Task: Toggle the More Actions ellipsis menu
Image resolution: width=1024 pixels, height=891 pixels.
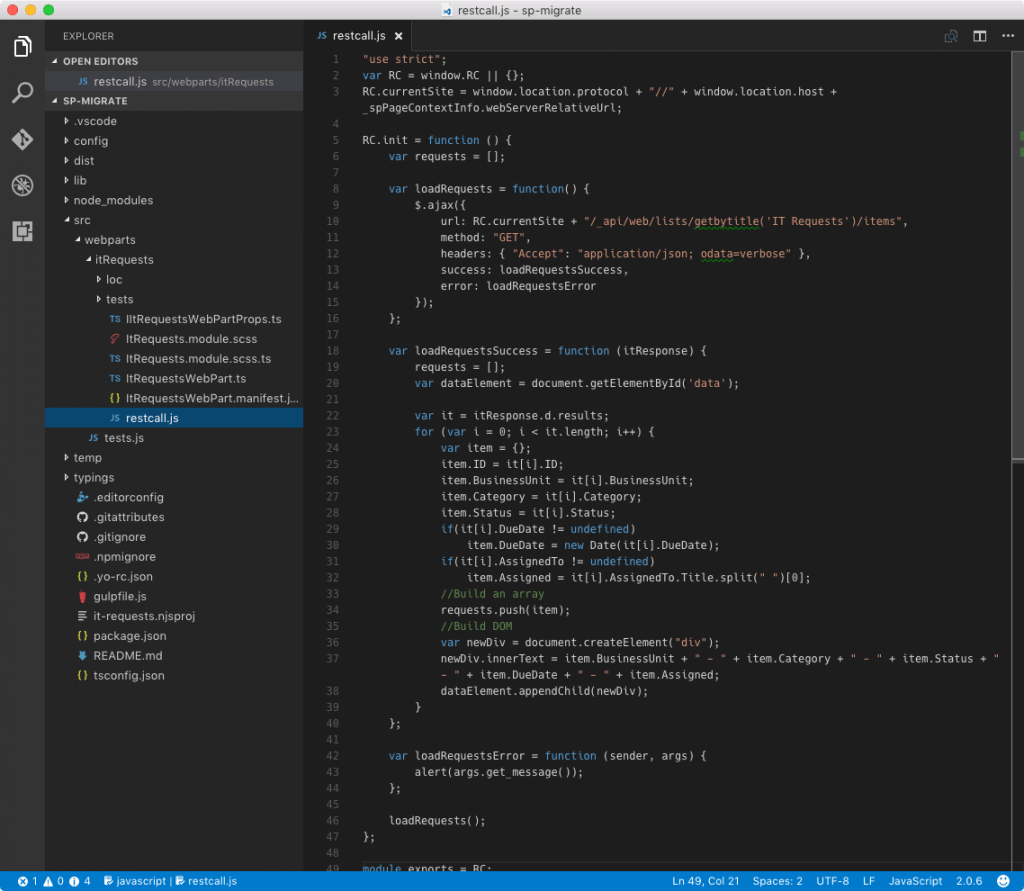Action: click(x=1007, y=35)
